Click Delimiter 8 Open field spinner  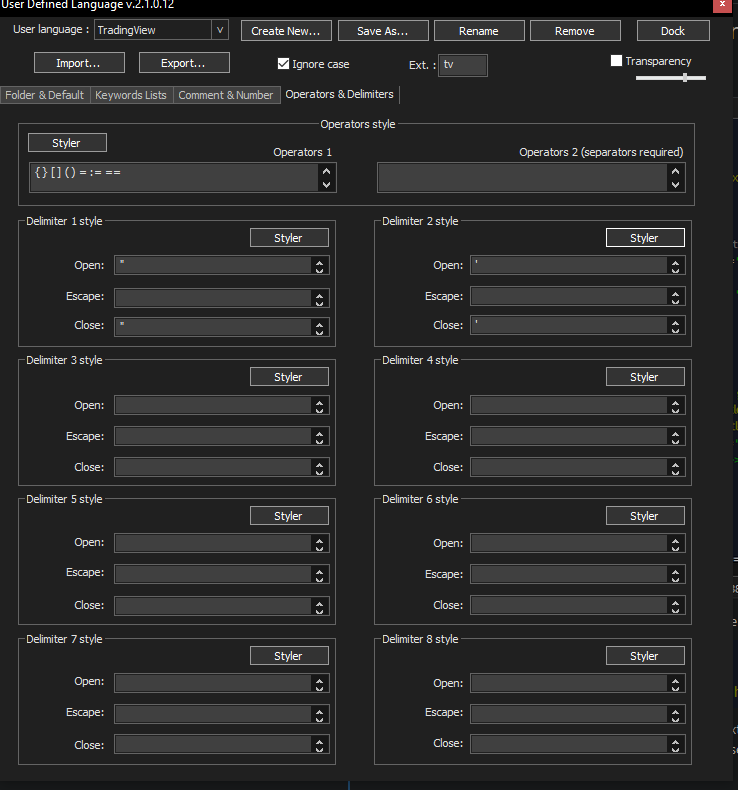tap(676, 684)
